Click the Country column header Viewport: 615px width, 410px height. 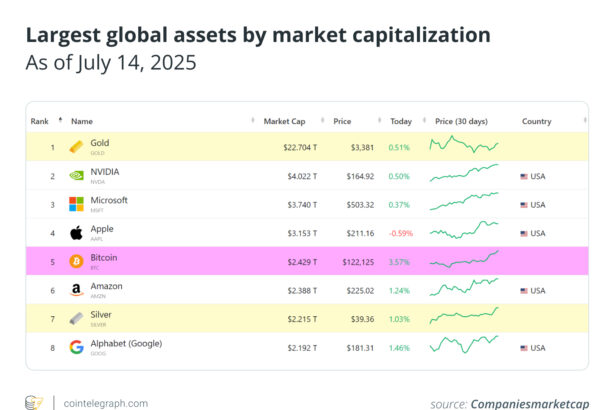536,121
